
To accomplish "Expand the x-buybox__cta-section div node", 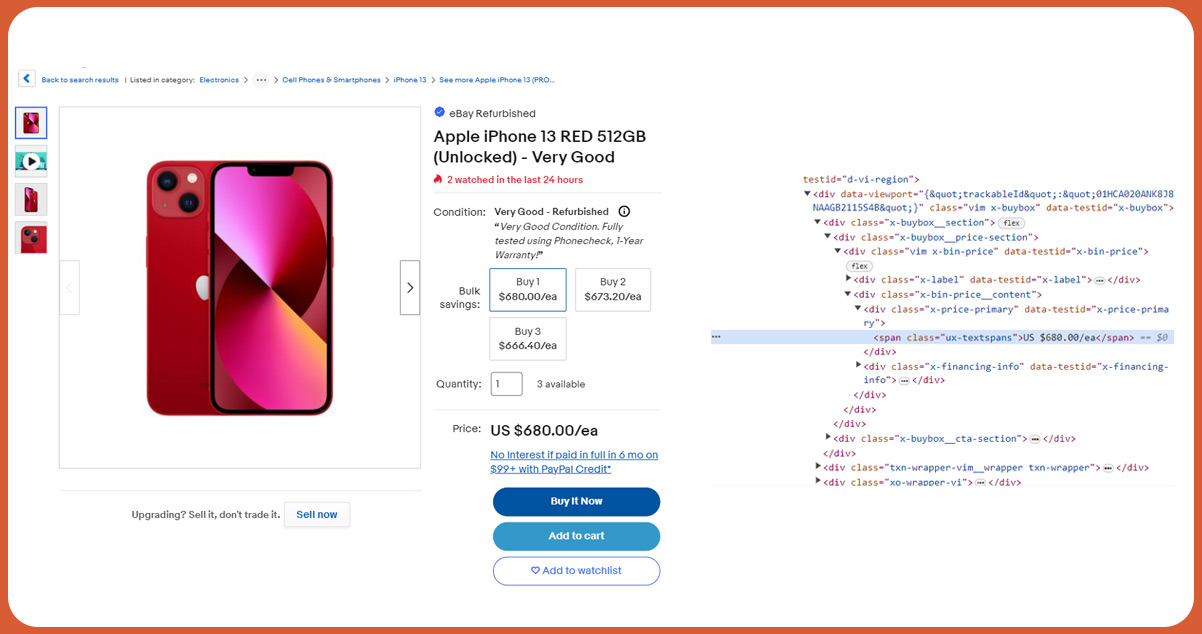I will tap(828, 438).
